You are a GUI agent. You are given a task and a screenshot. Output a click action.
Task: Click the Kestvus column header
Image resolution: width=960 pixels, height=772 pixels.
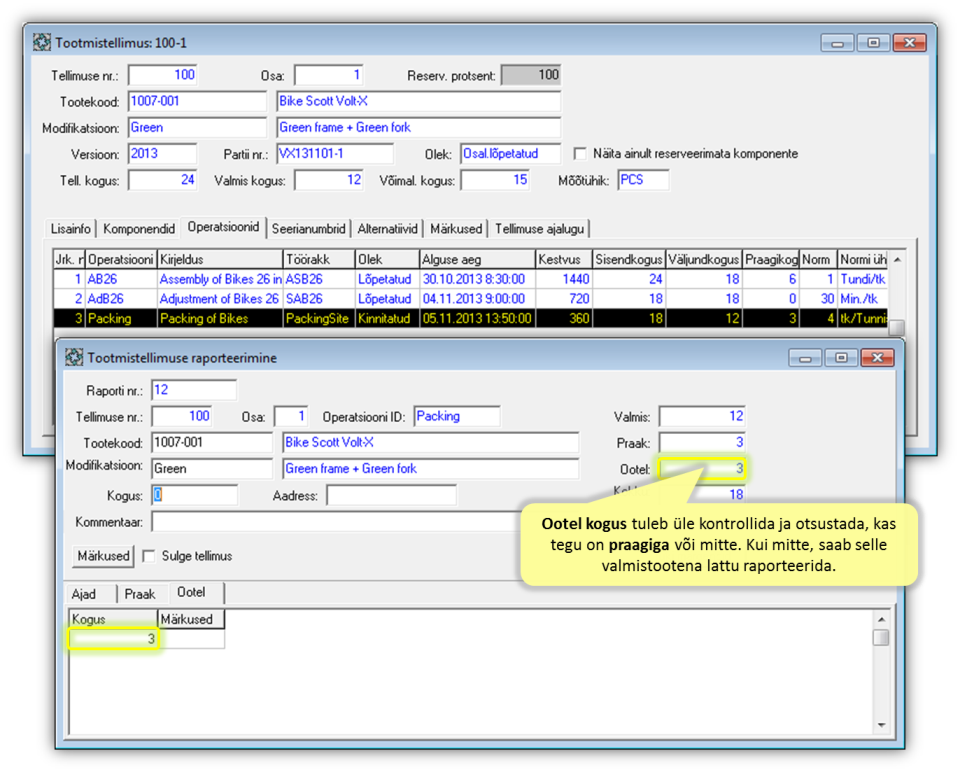click(x=564, y=260)
